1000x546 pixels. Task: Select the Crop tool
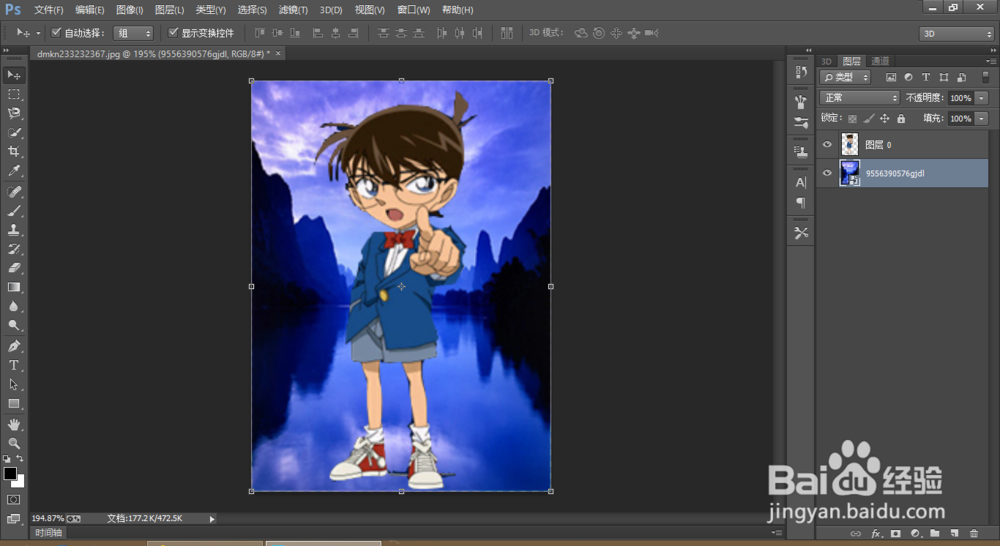[x=13, y=152]
